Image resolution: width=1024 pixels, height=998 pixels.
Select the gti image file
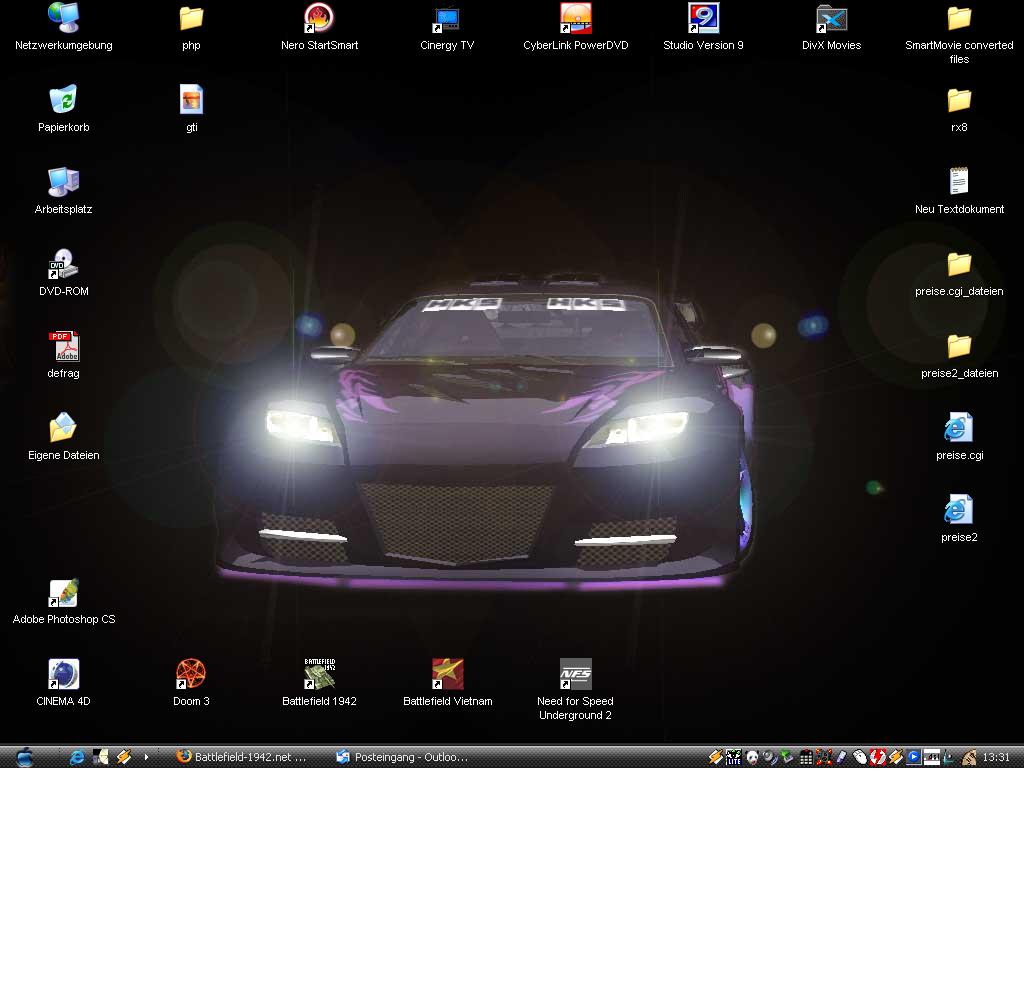pos(191,109)
